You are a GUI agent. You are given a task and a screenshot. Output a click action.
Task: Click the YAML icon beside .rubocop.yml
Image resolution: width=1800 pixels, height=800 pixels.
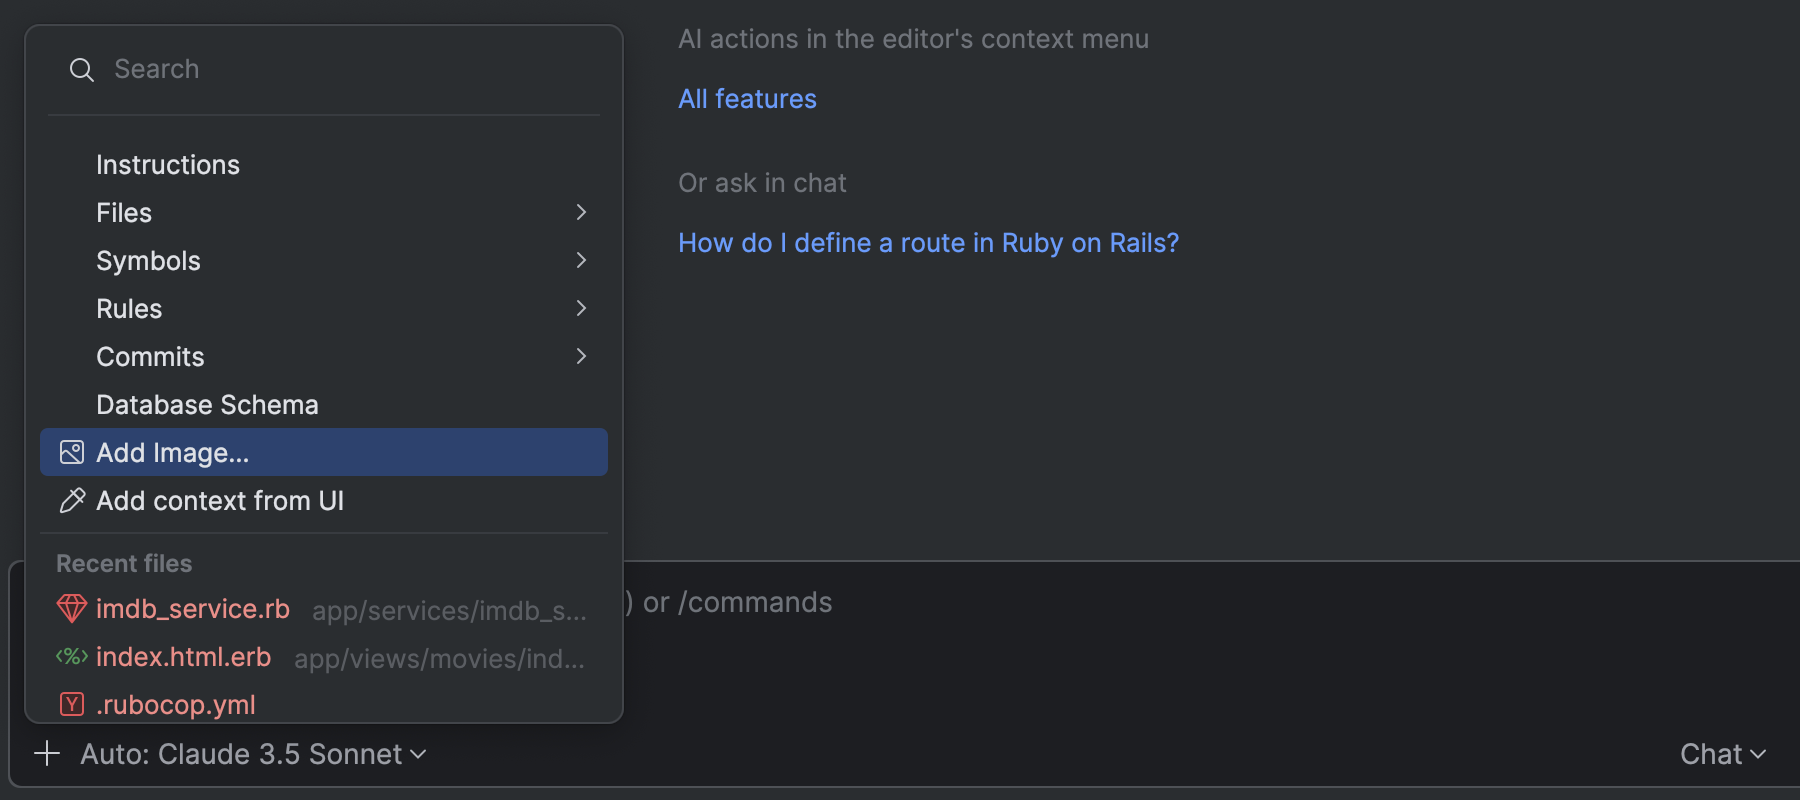tap(72, 704)
